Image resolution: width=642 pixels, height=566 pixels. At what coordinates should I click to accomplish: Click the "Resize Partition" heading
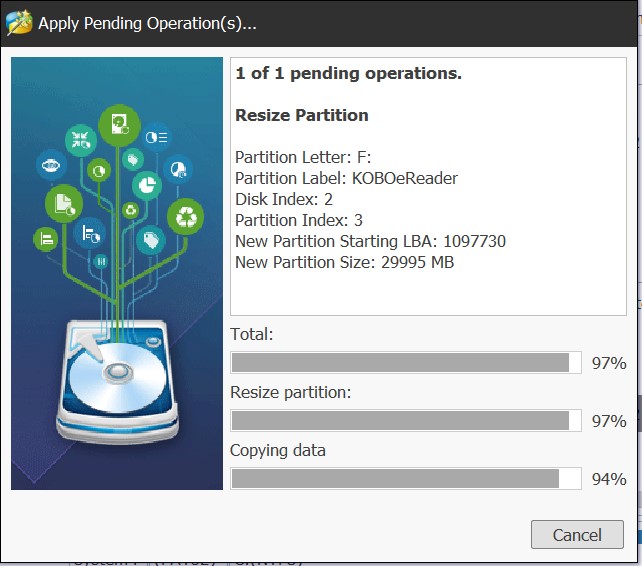(x=302, y=115)
